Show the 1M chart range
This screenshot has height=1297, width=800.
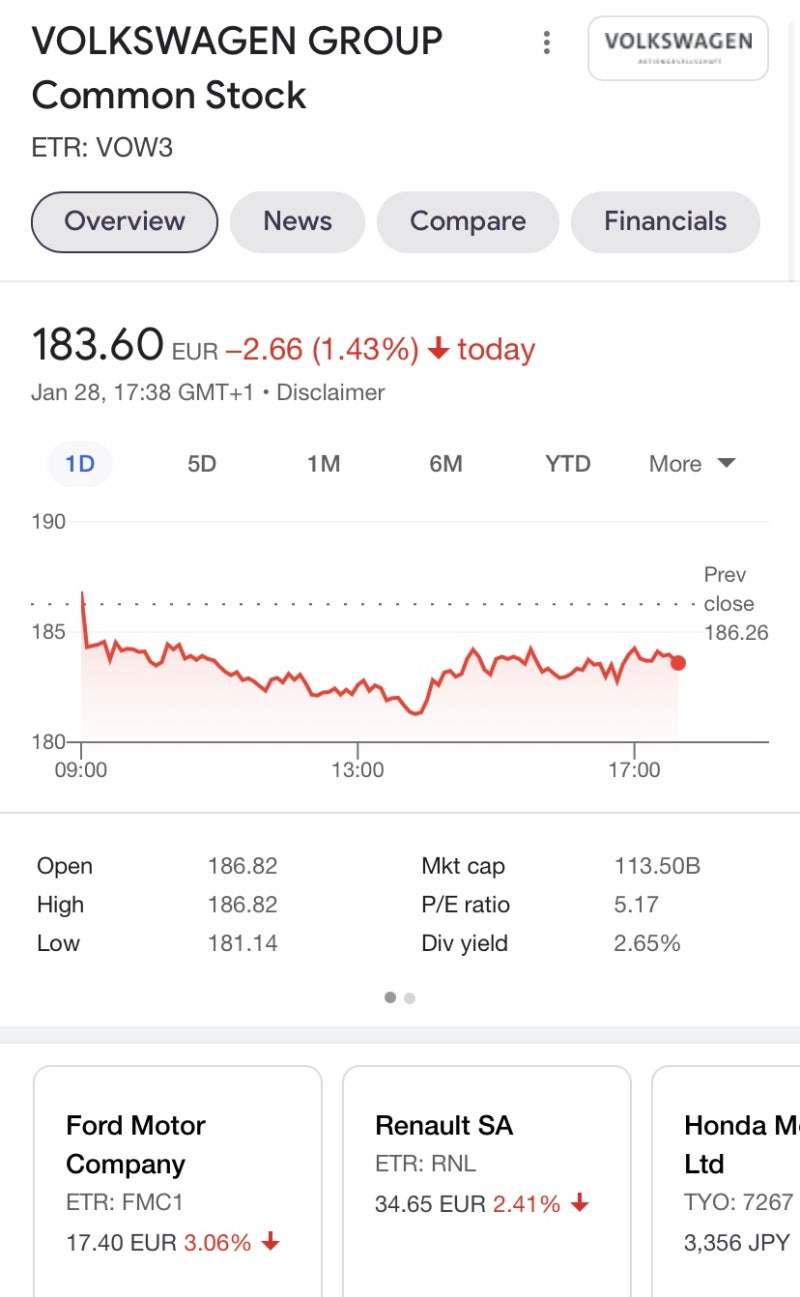coord(324,464)
